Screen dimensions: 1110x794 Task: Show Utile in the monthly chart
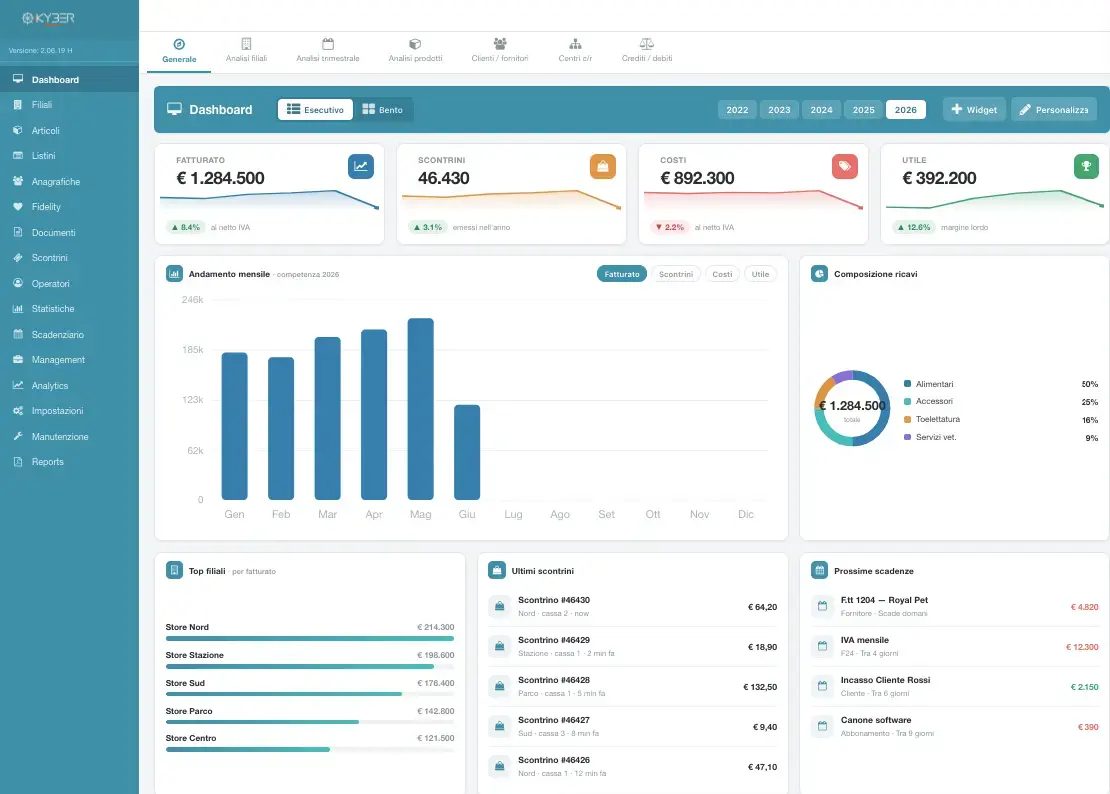760,274
